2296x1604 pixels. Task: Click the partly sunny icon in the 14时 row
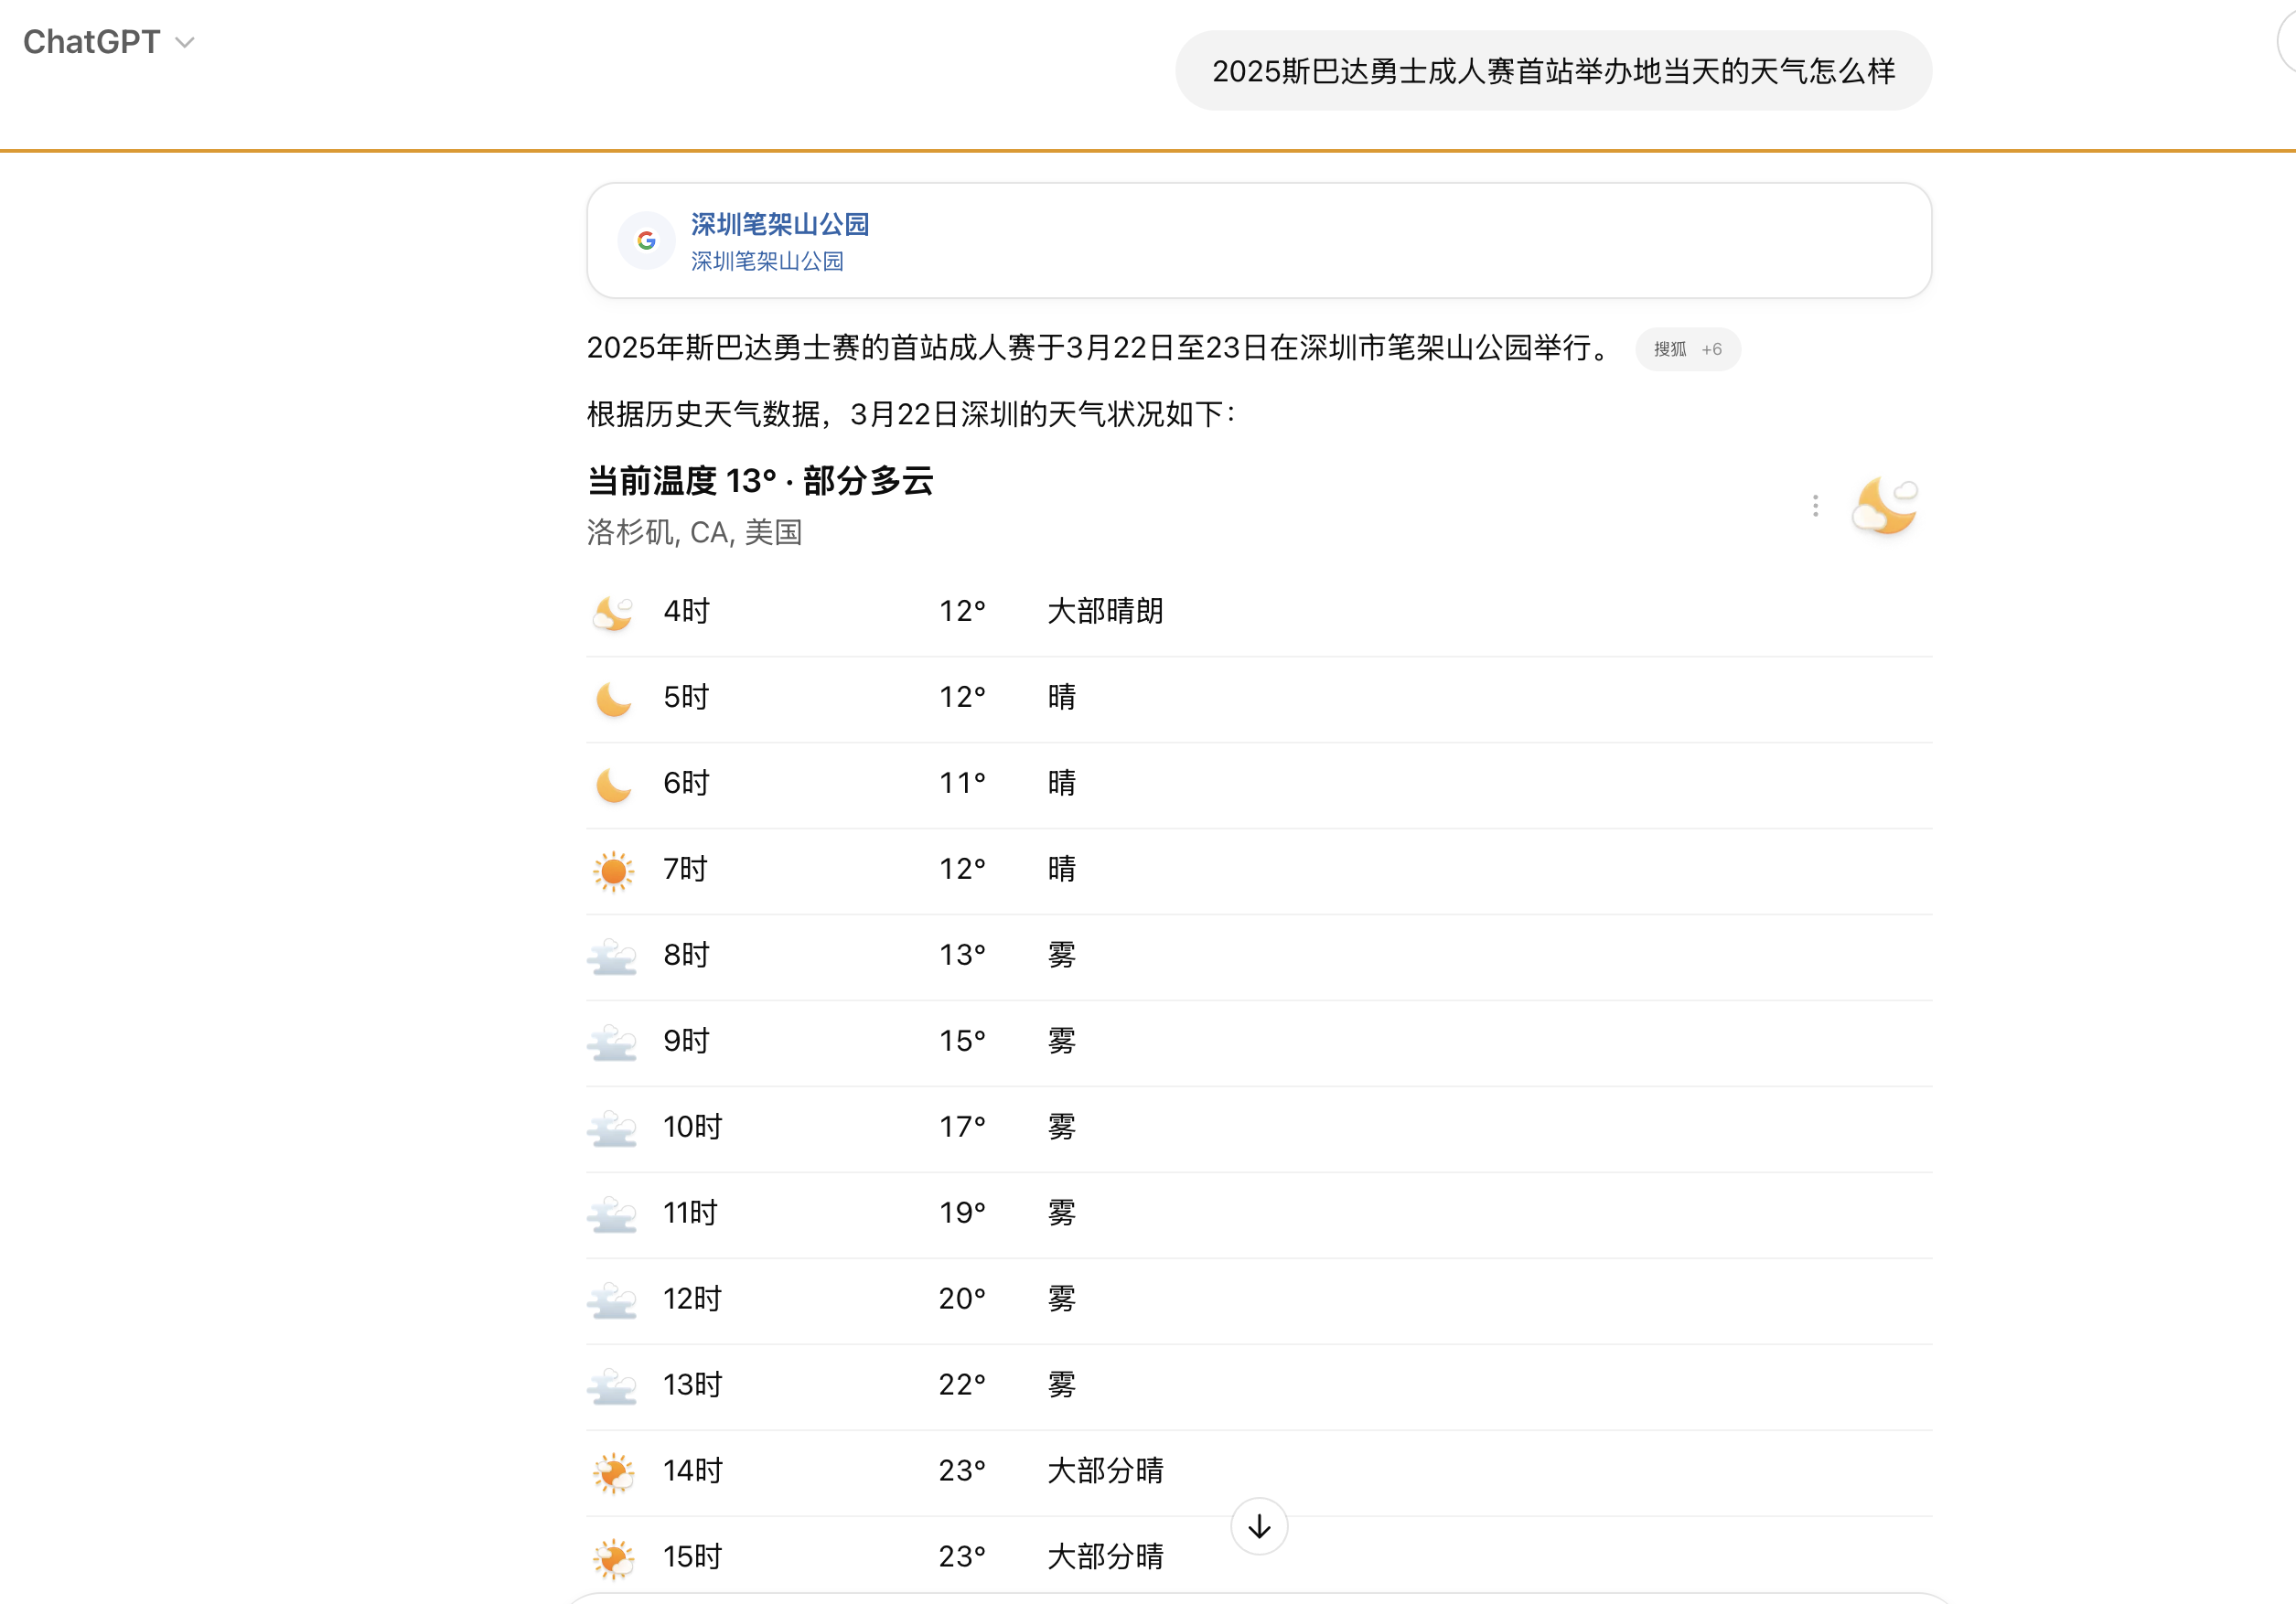tap(613, 1472)
